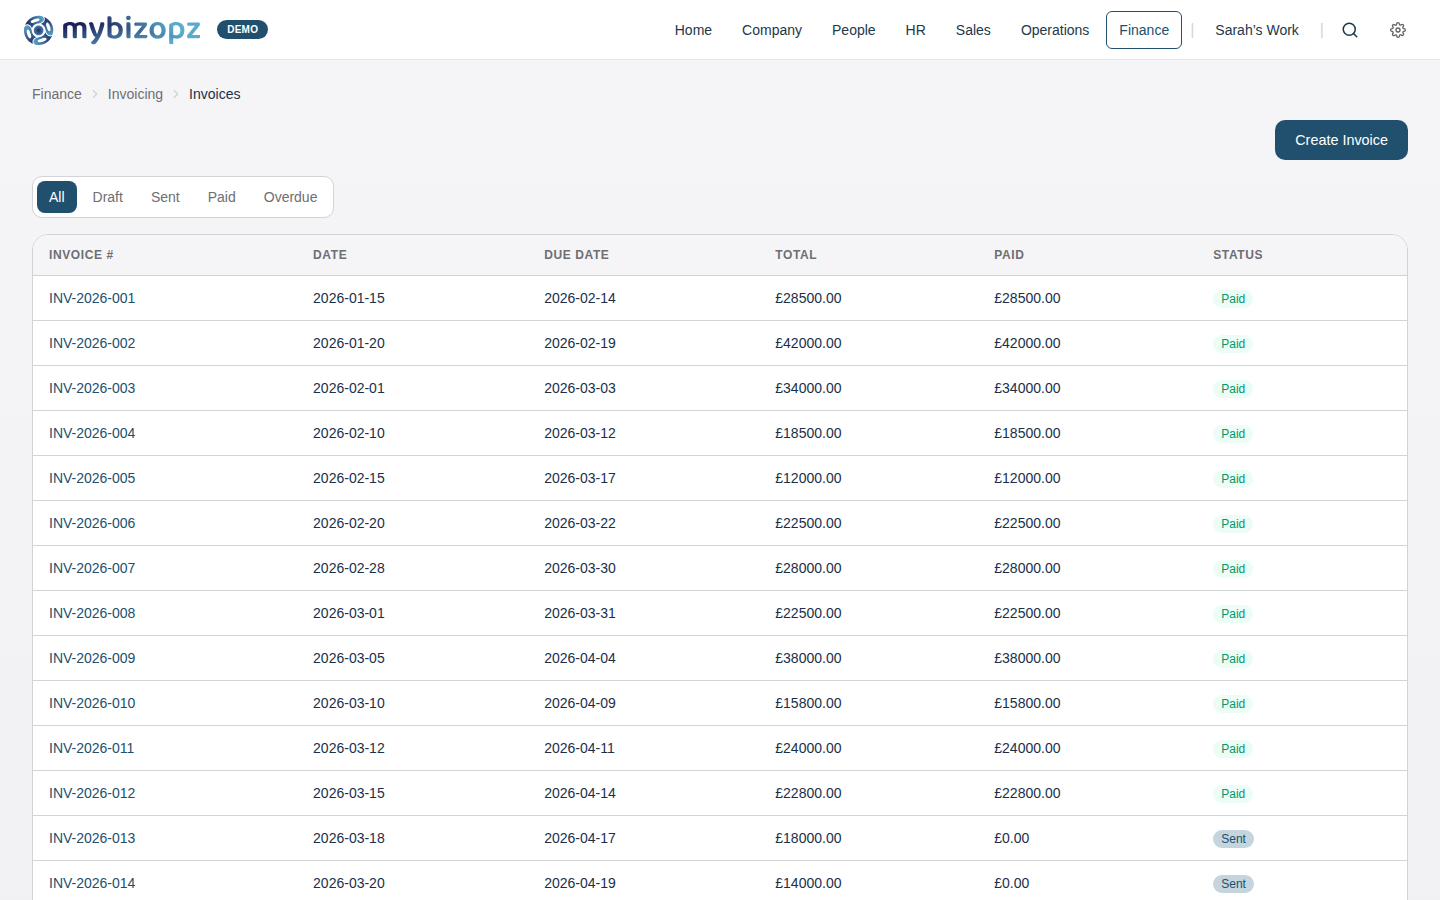Navigate to the HR section
Viewport: 1440px width, 900px height.
coord(915,30)
